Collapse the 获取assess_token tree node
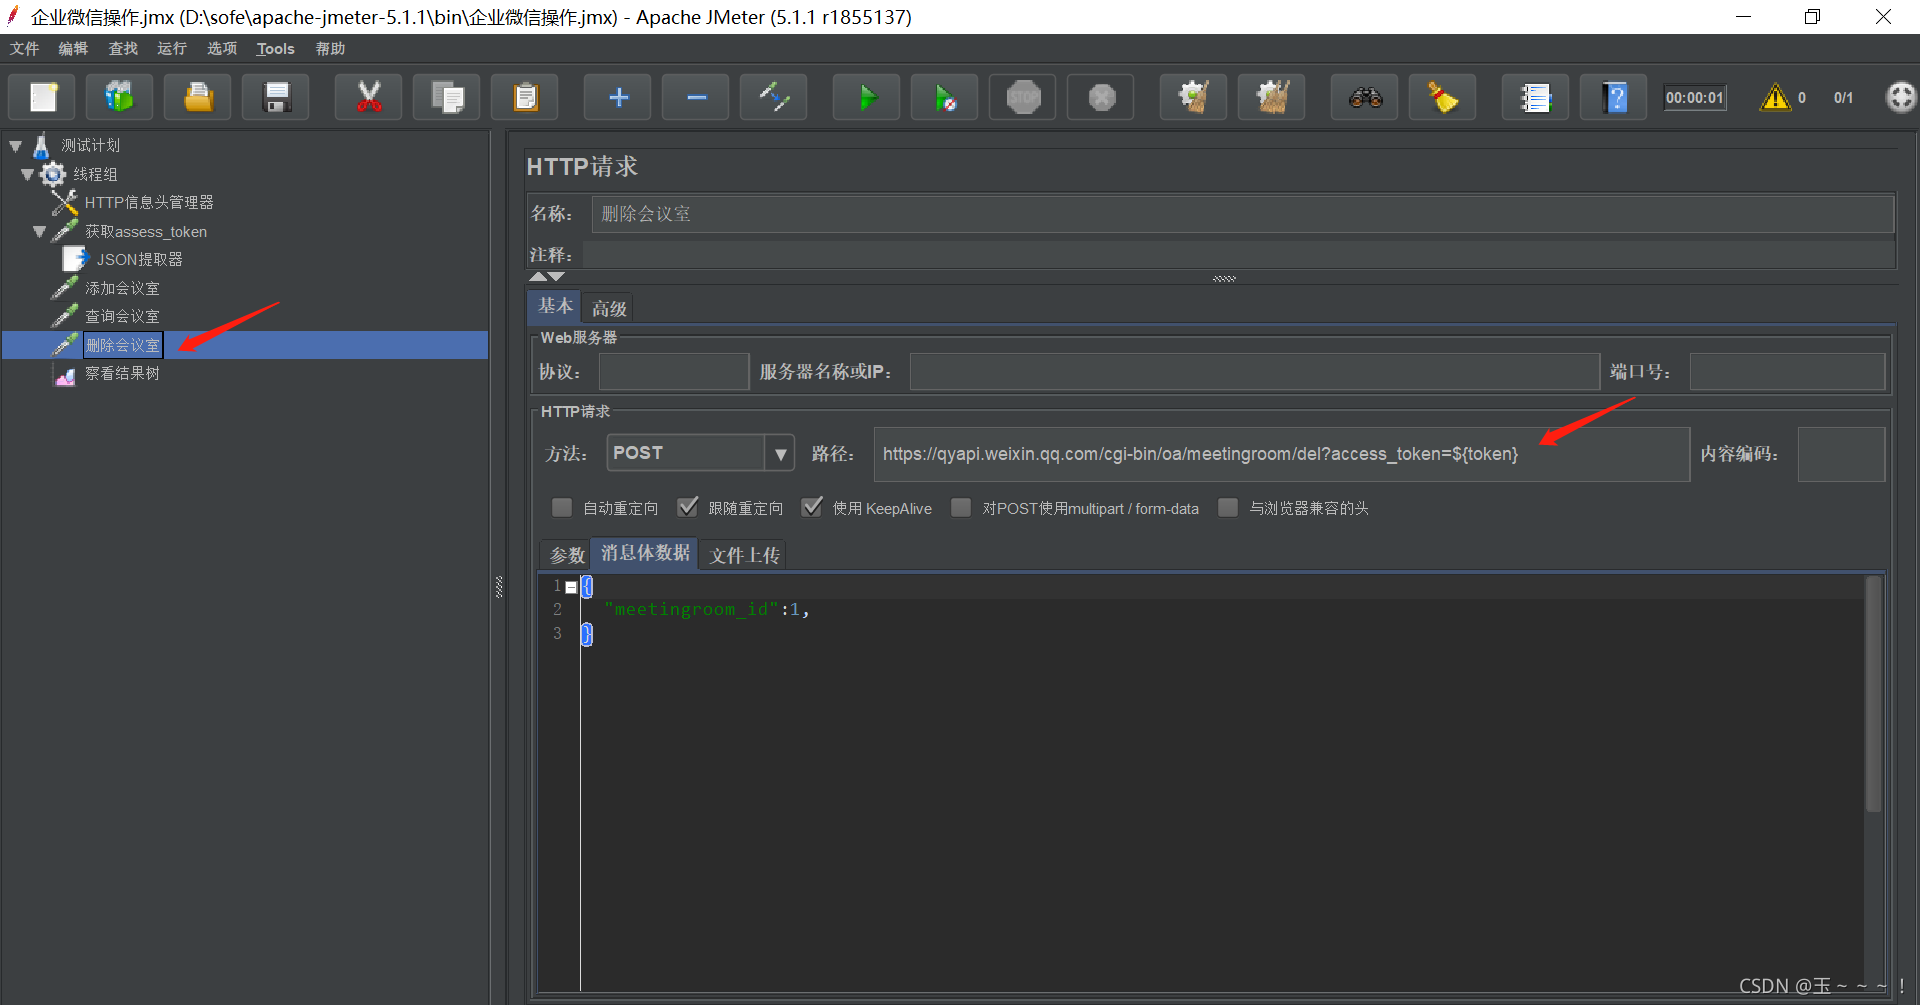The width and height of the screenshot is (1920, 1005). click(40, 232)
